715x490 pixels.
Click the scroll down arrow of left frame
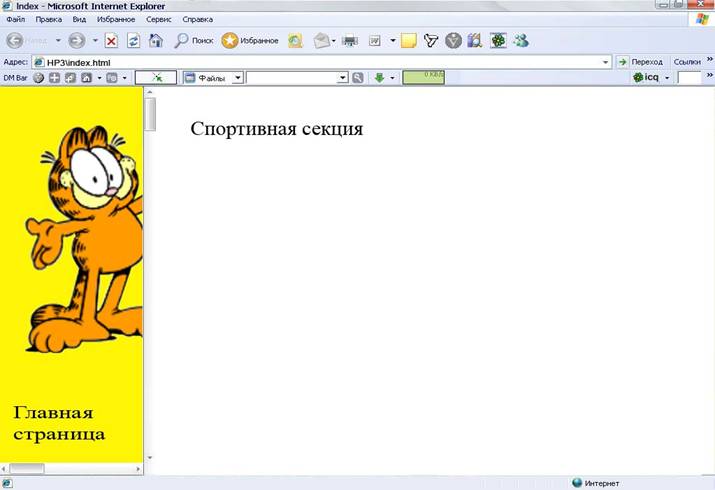[x=150, y=458]
